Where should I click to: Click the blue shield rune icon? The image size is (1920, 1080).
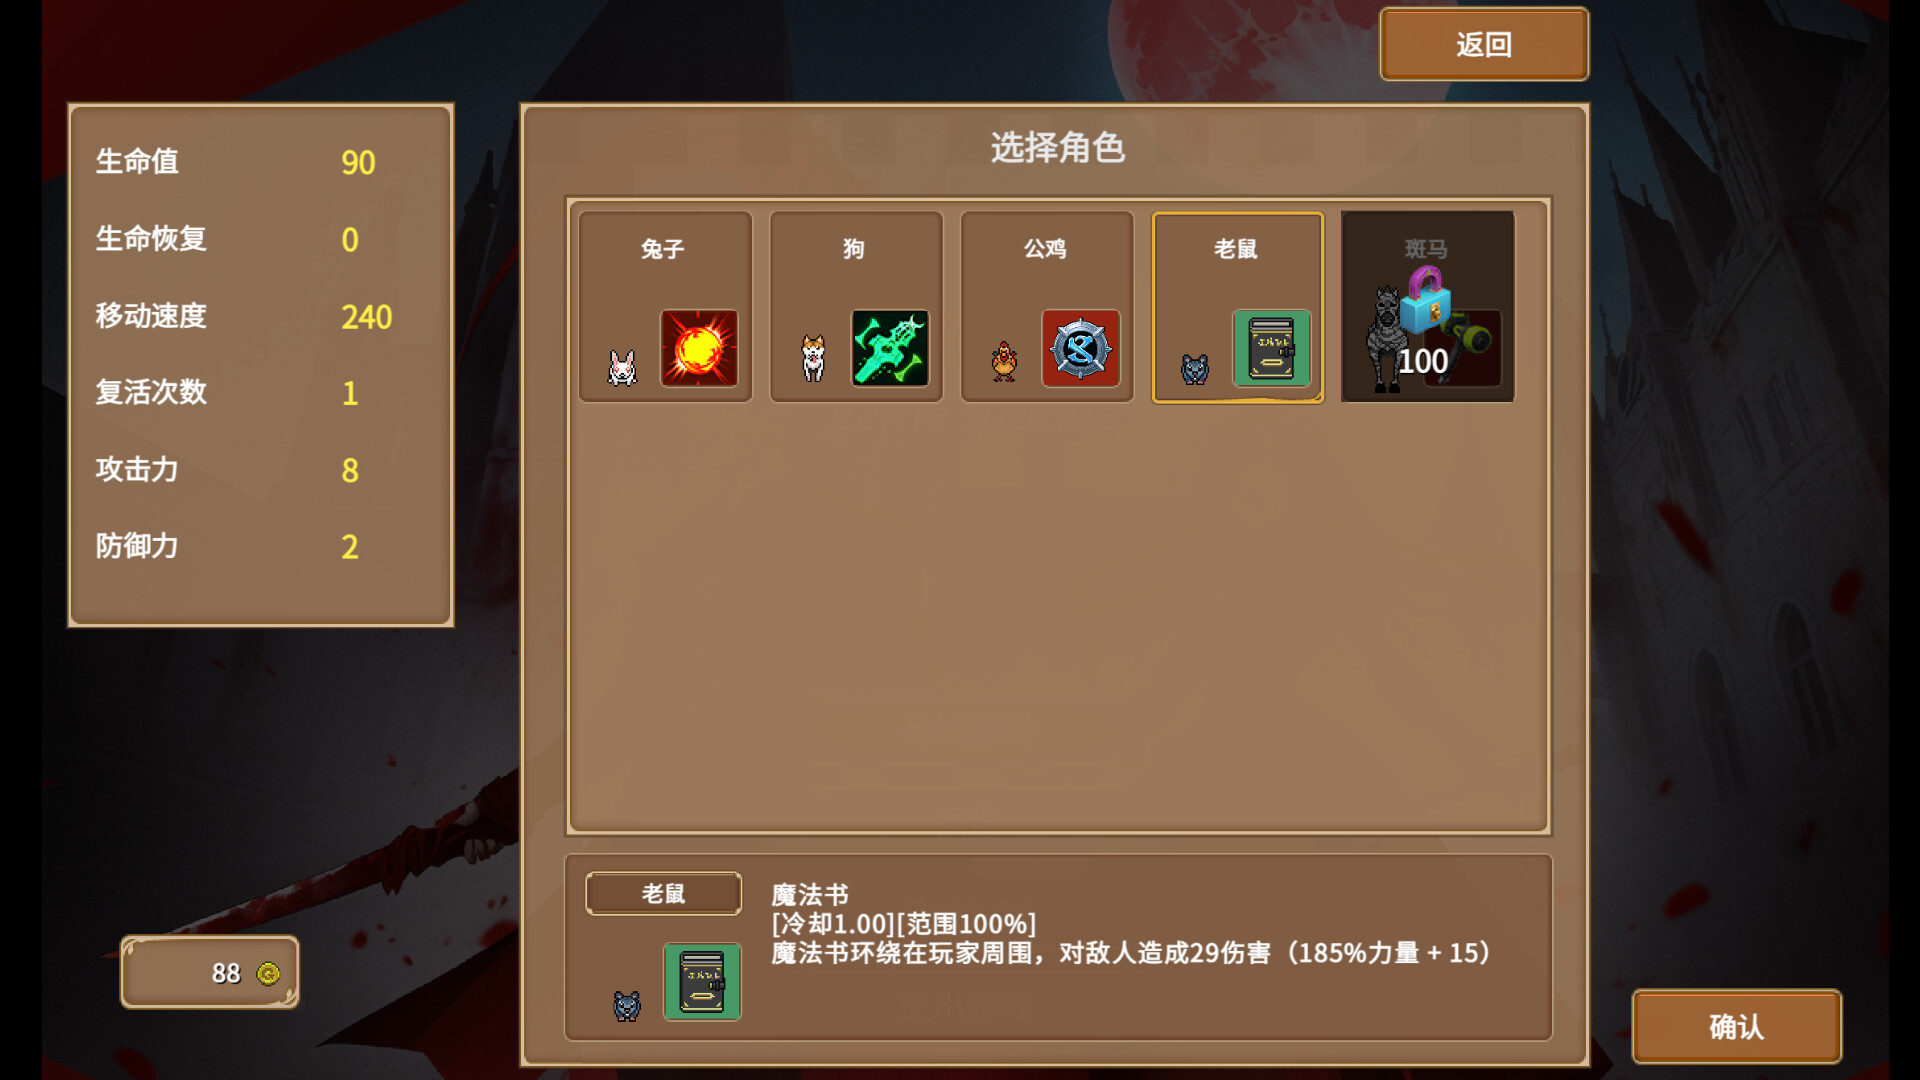pyautogui.click(x=1081, y=348)
